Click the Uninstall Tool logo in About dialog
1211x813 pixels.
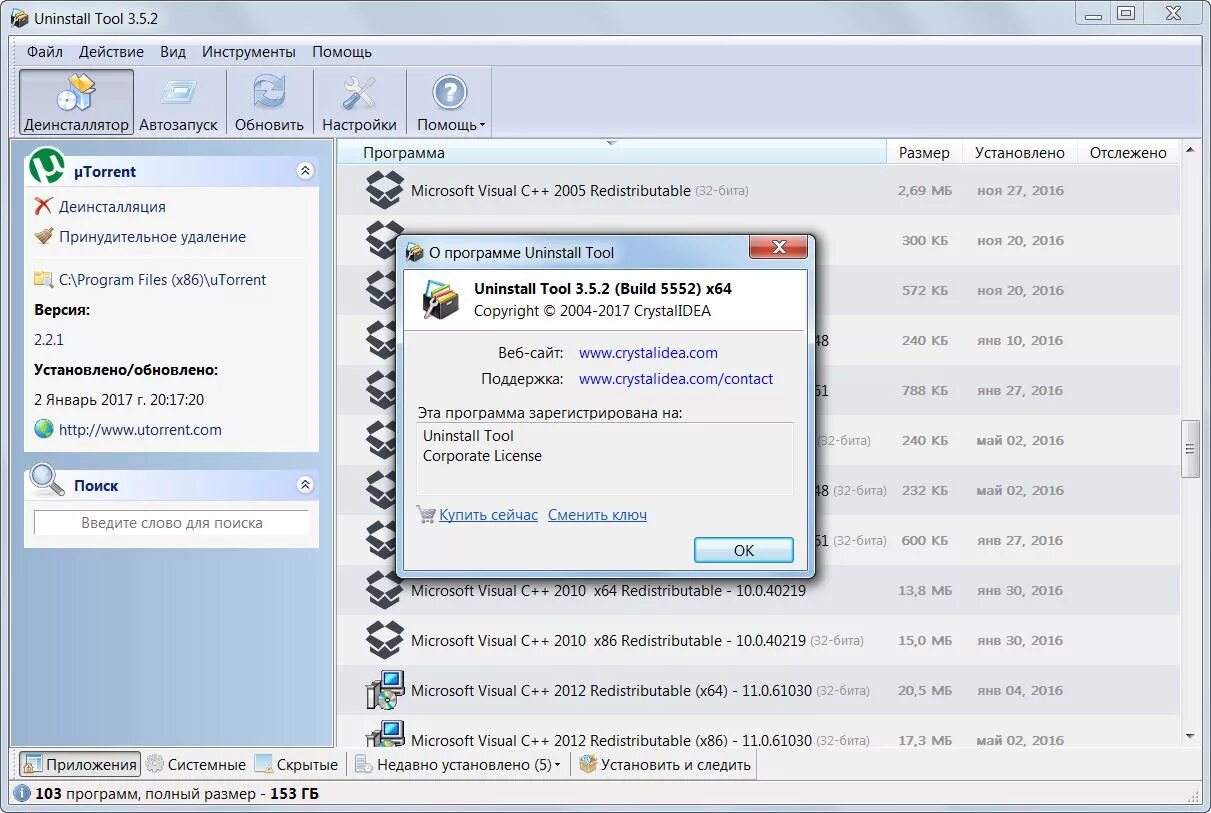440,299
